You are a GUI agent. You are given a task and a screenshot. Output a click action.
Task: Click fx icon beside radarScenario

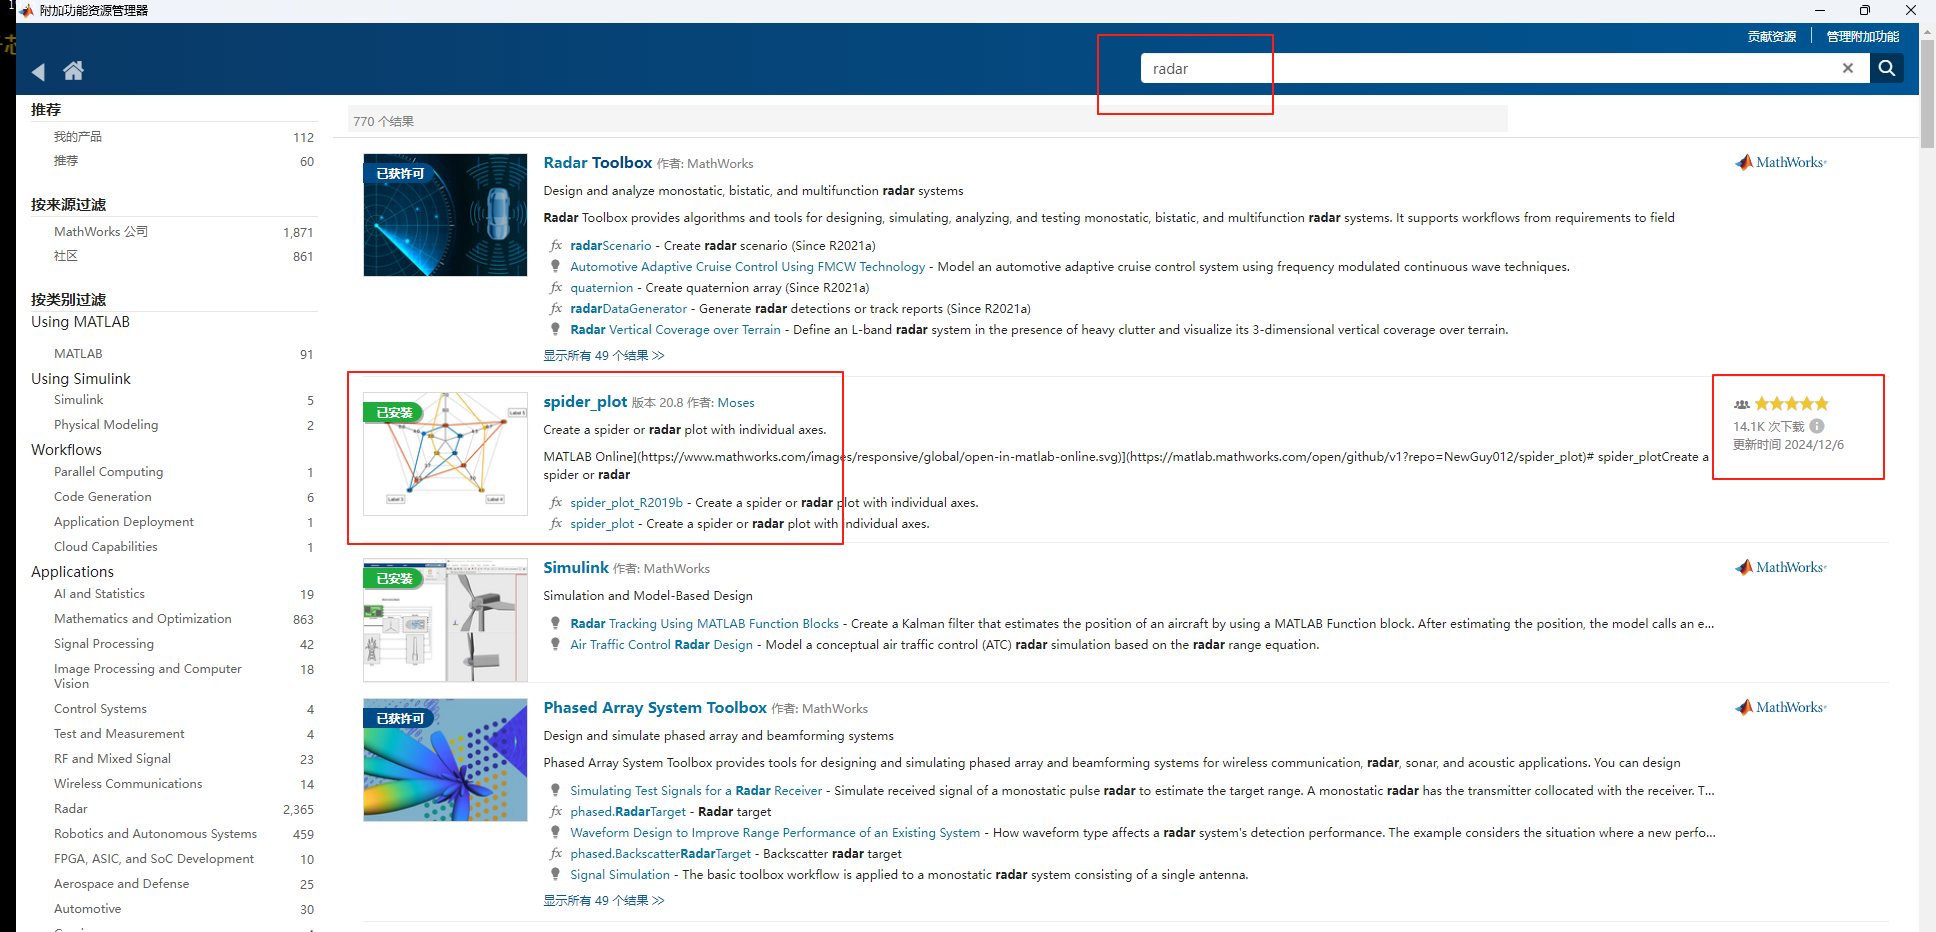(x=556, y=245)
